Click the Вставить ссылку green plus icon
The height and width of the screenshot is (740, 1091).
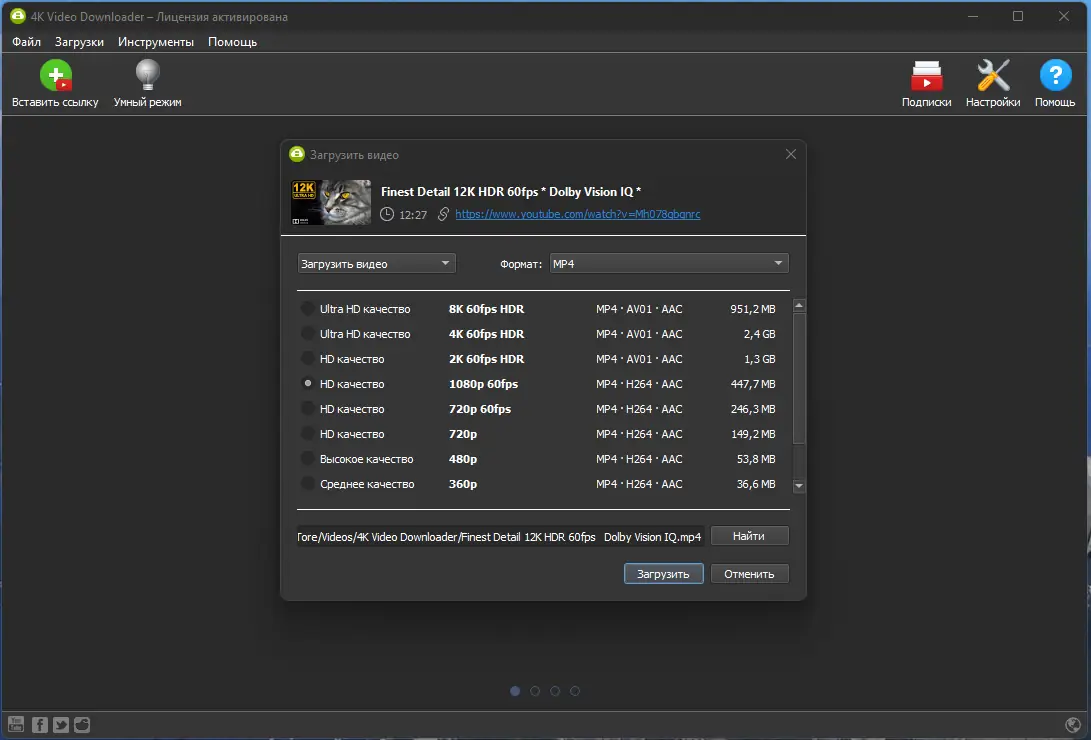(x=56, y=75)
